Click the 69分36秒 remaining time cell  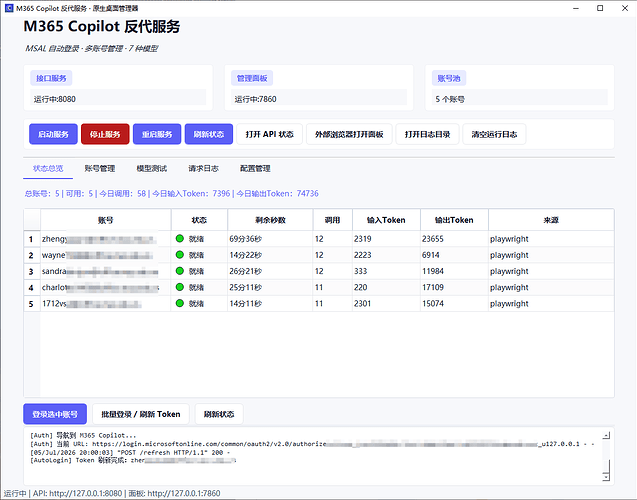click(x=270, y=239)
